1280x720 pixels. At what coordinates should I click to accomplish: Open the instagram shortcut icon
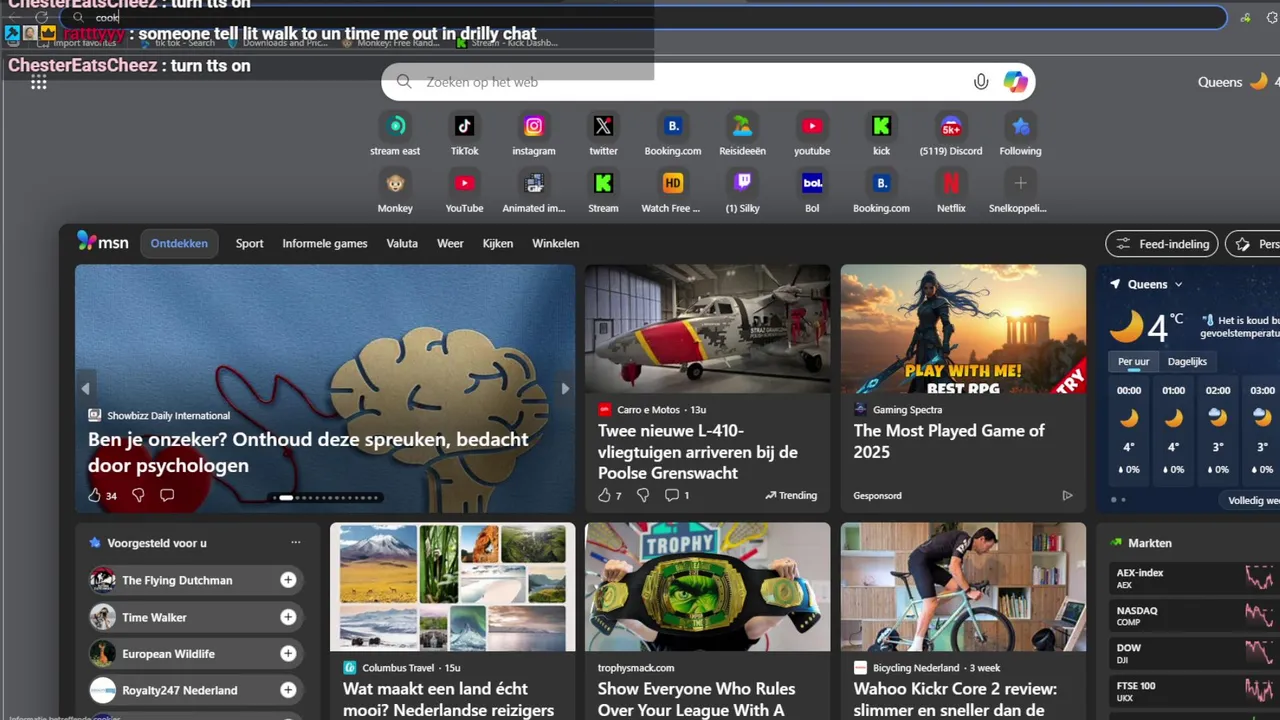534,126
